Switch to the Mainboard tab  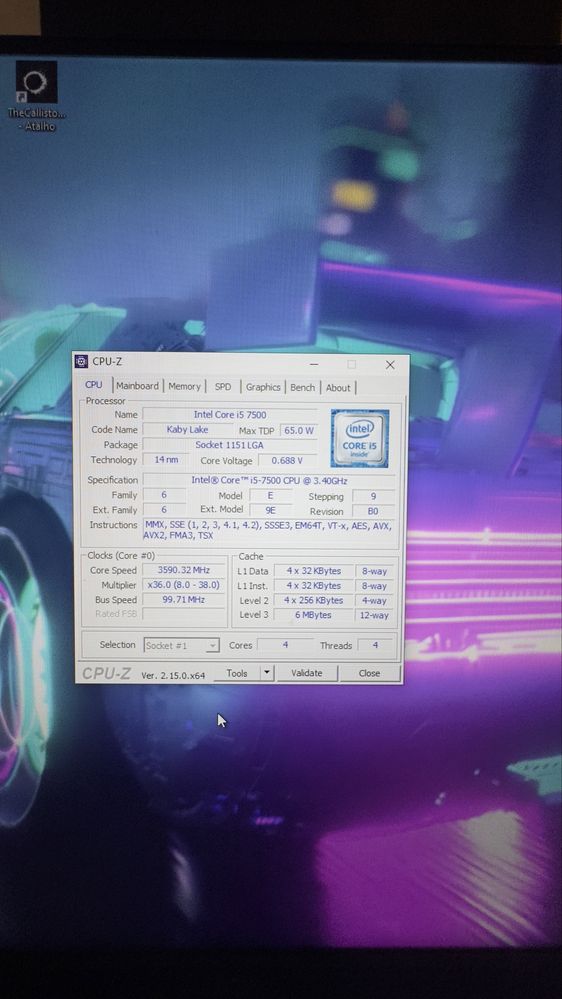pos(138,386)
